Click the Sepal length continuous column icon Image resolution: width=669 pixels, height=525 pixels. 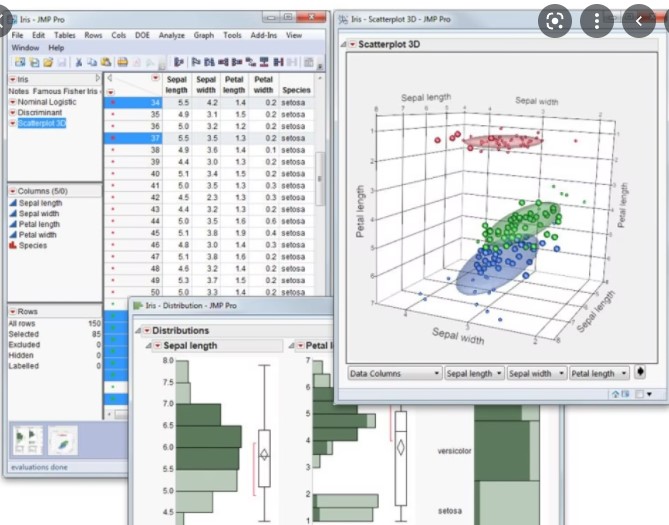point(13,203)
